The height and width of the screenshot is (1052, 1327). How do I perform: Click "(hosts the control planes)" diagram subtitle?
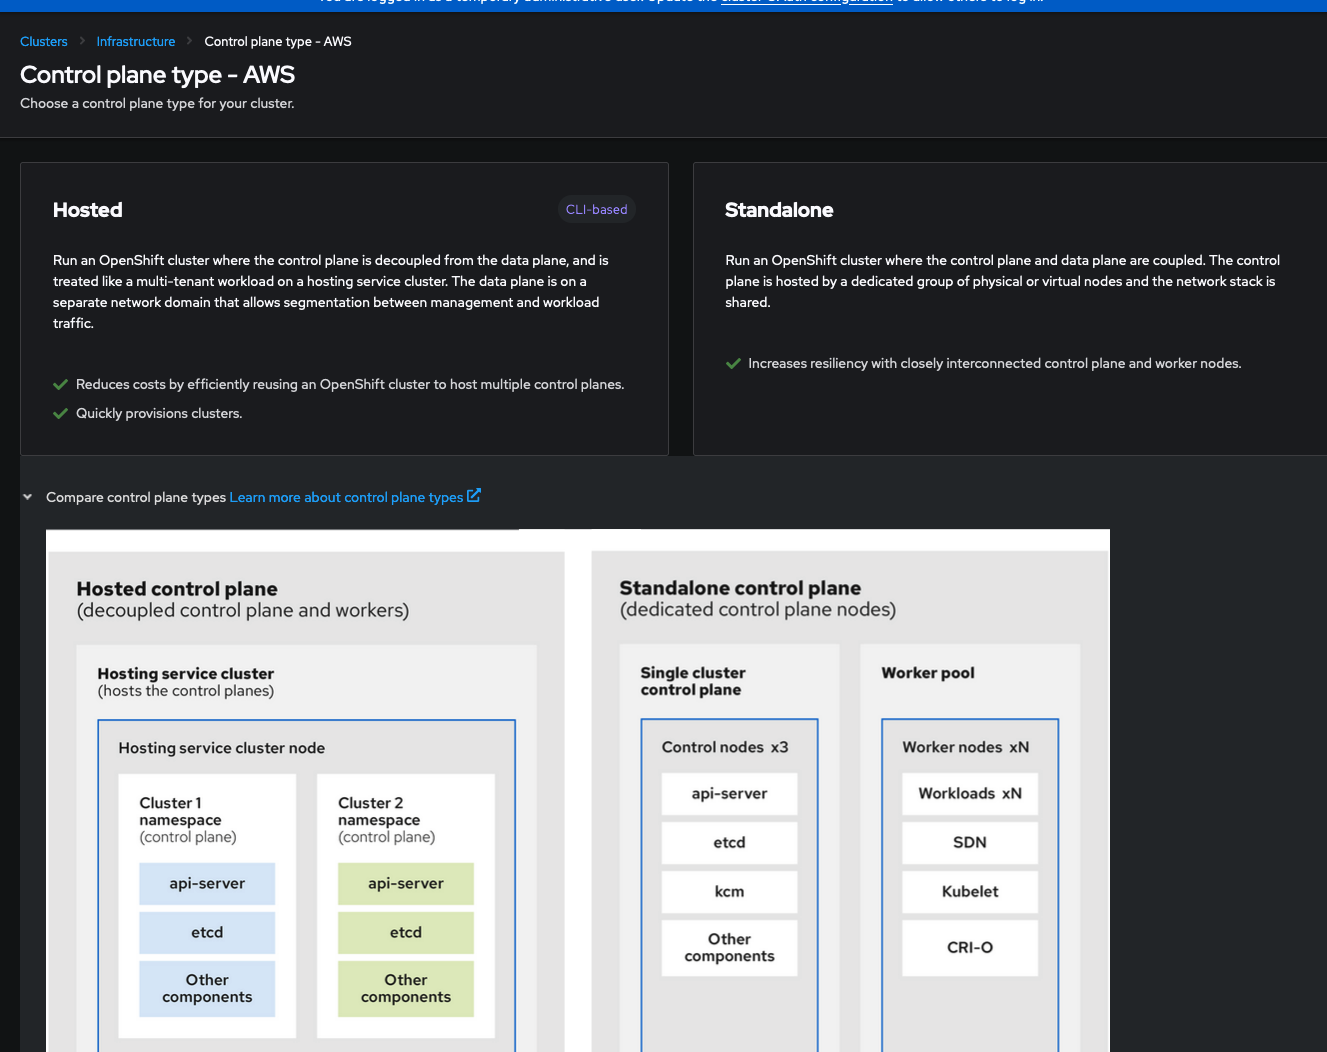(x=186, y=691)
